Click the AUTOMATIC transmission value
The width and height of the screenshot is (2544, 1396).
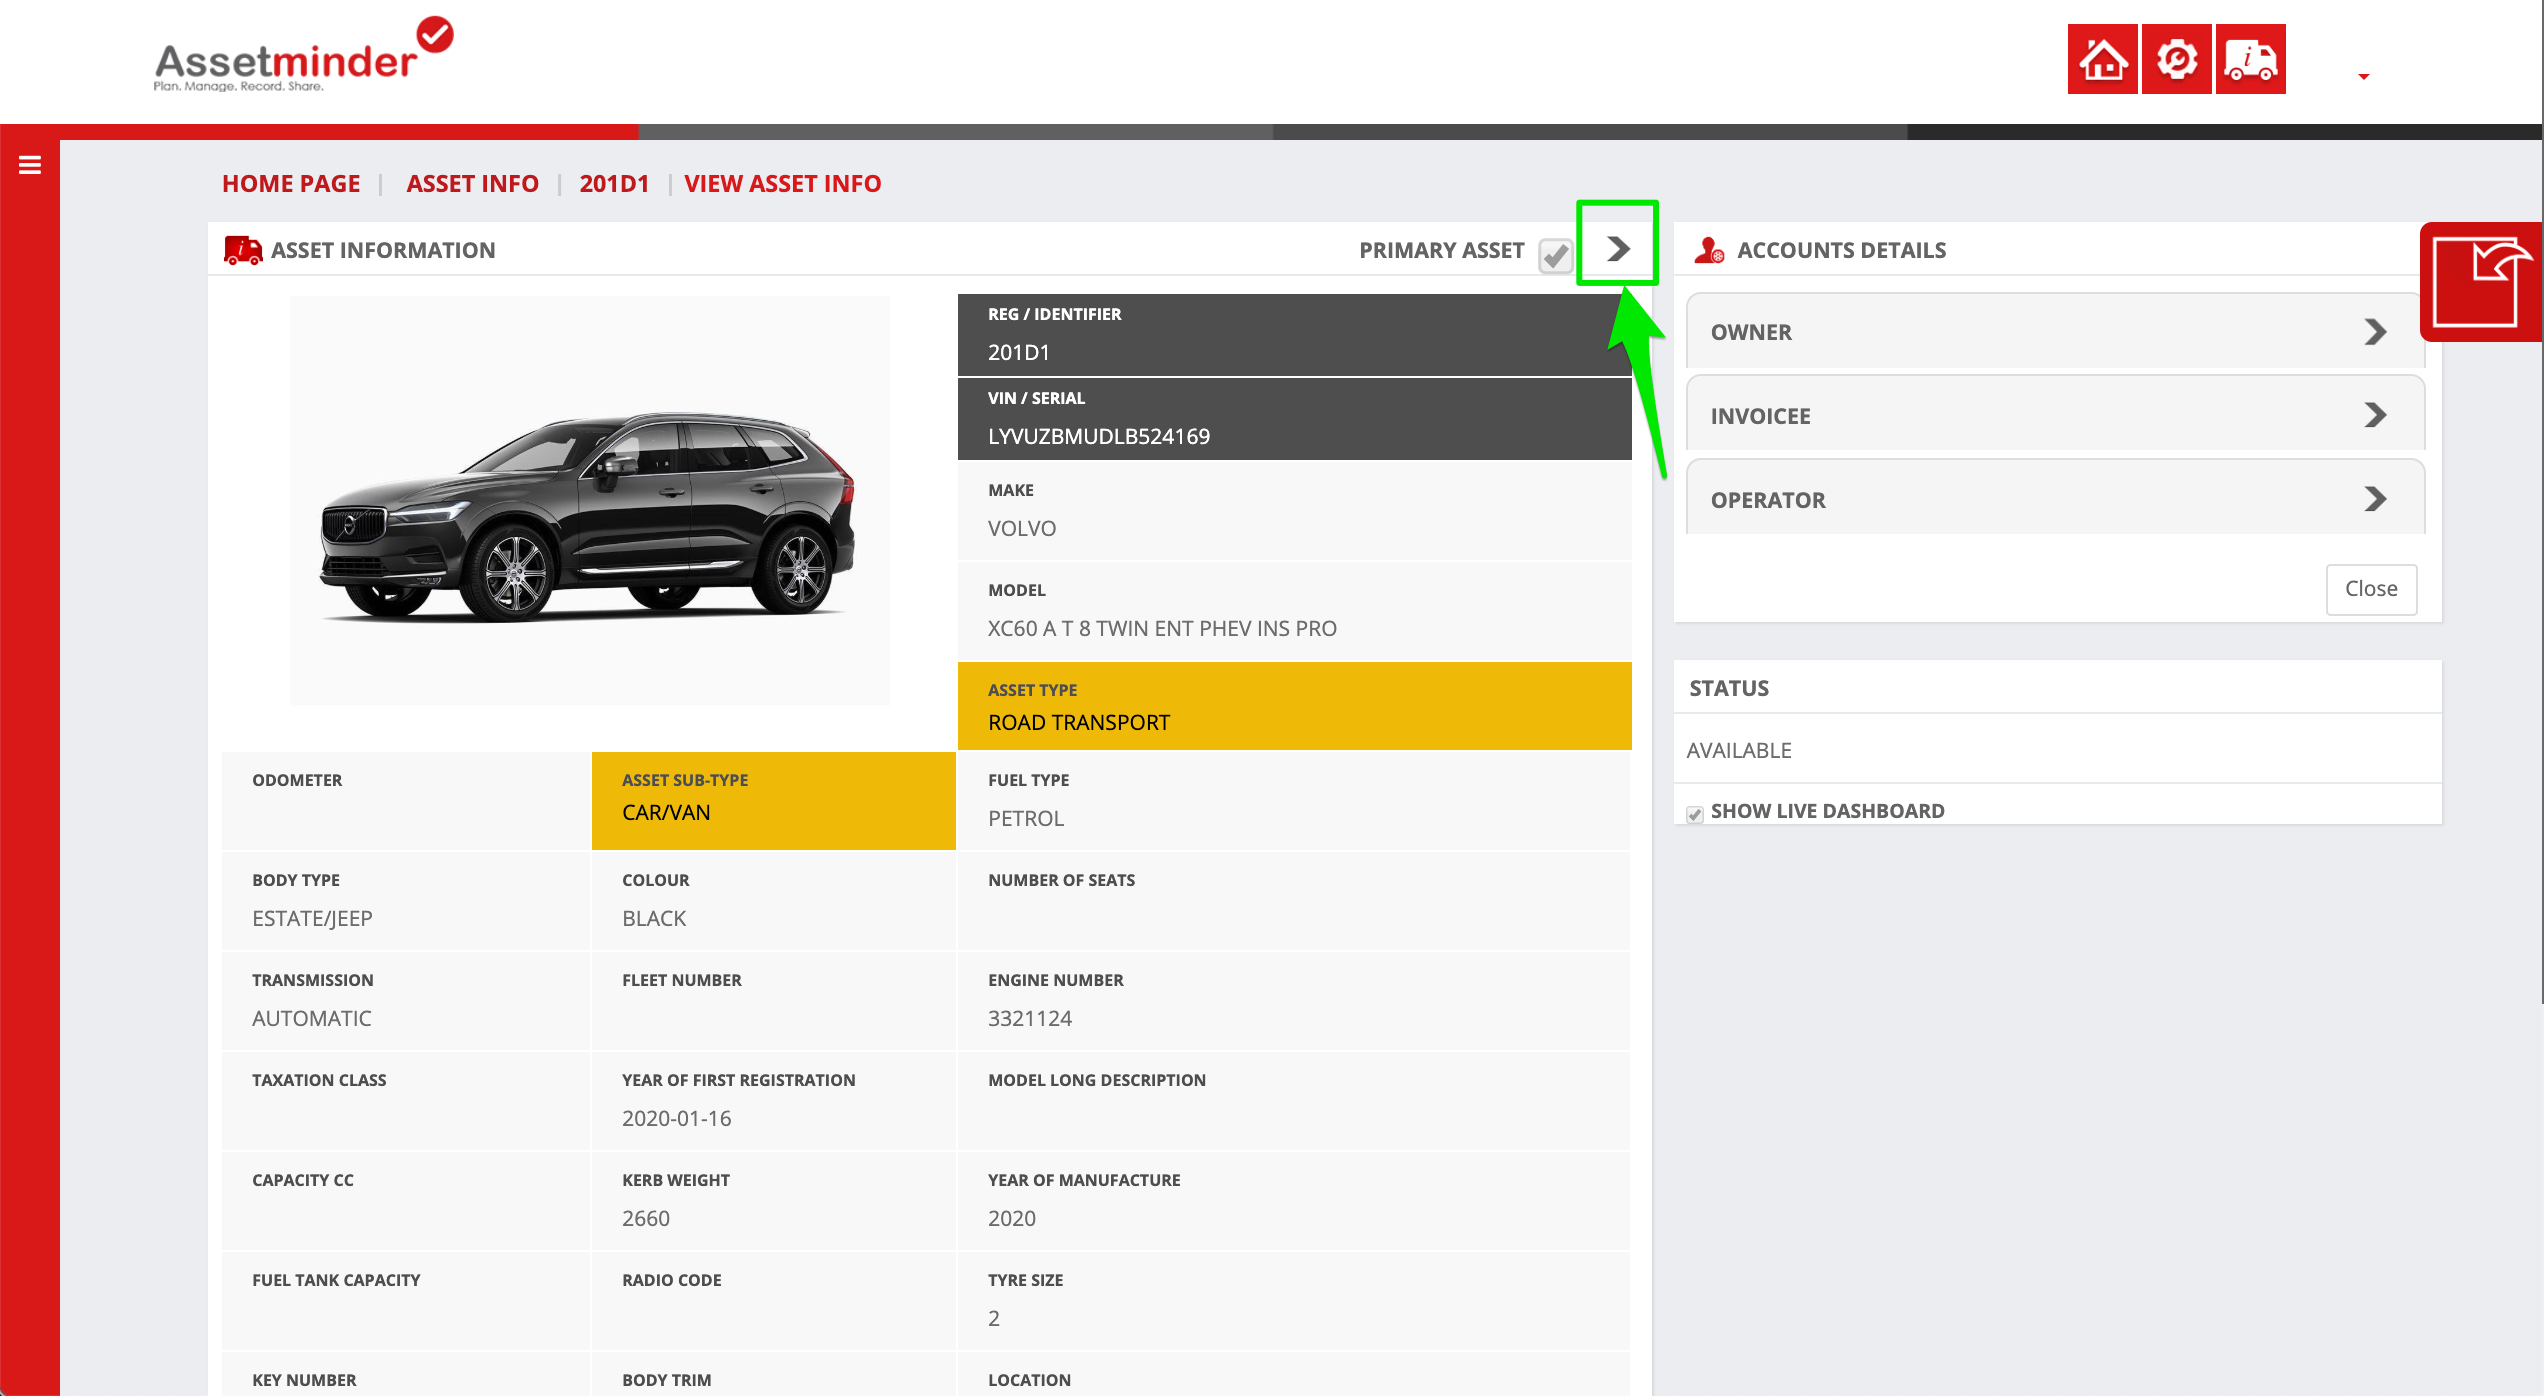pyautogui.click(x=311, y=1018)
